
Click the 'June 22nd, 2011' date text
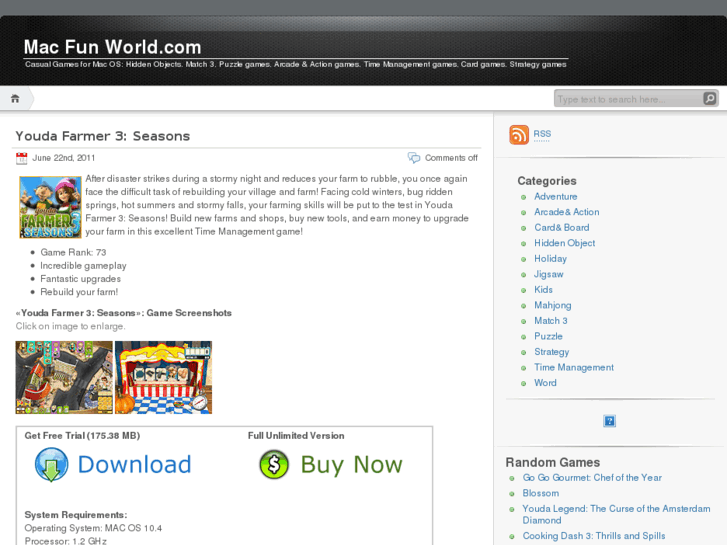pos(64,158)
